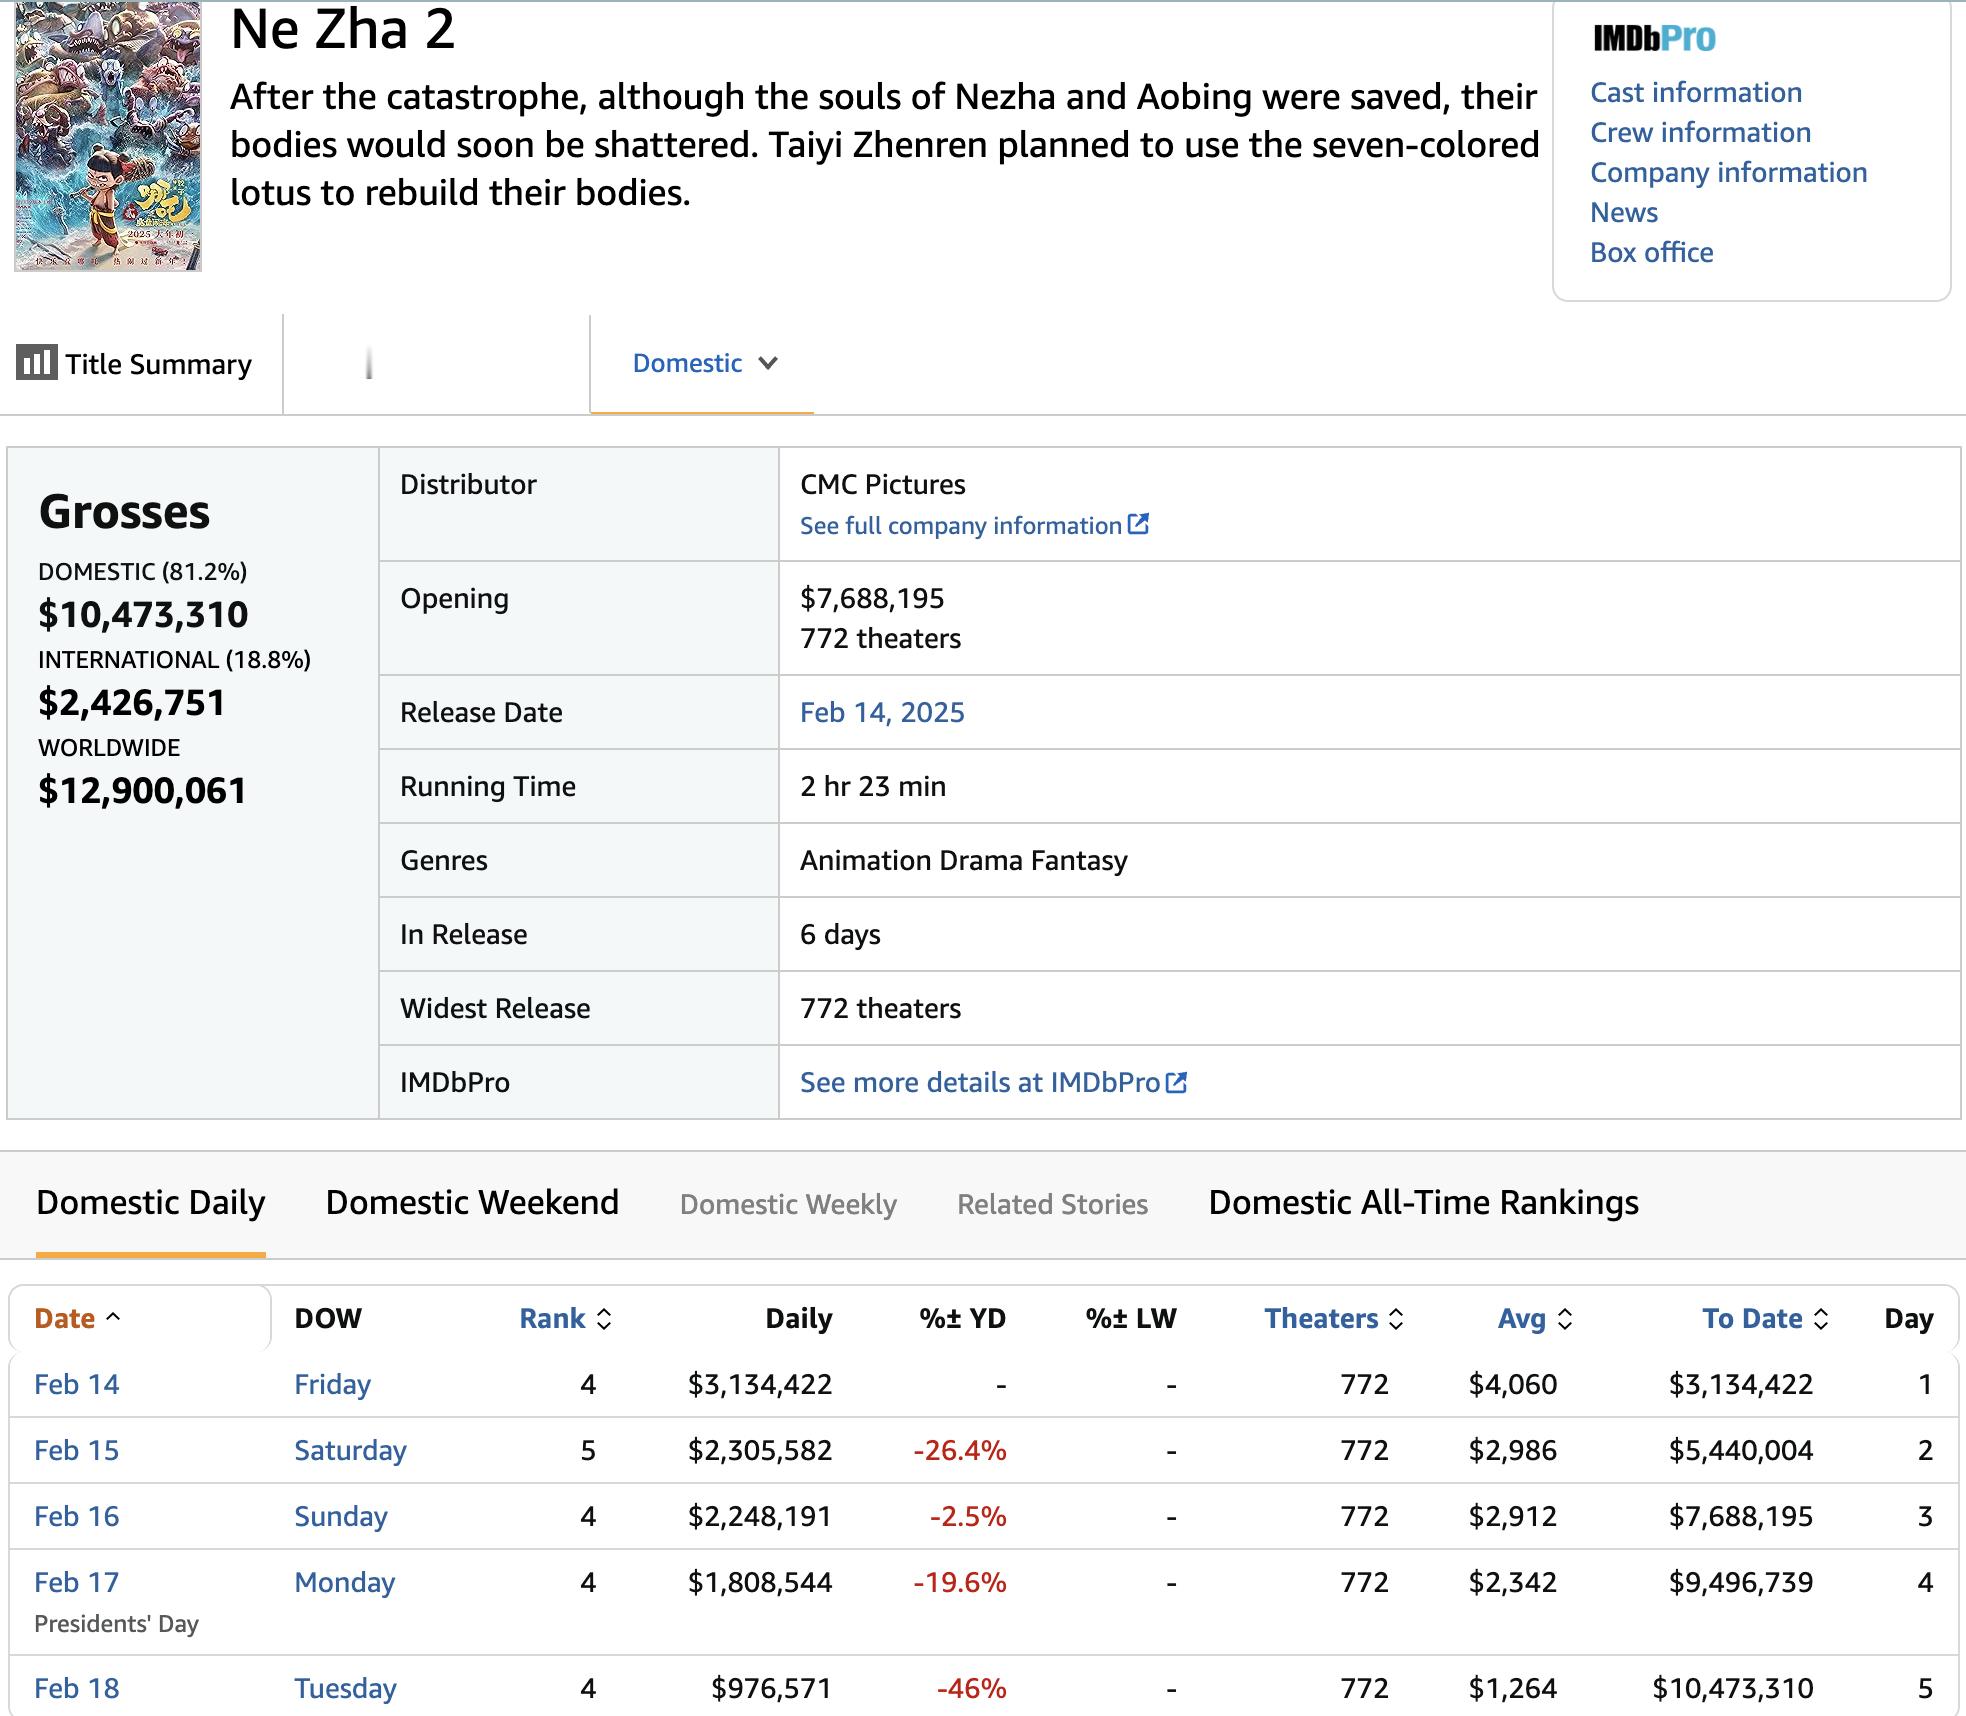The image size is (1966, 1716).
Task: Click the $1,808,544 Monday daily gross
Action: pyautogui.click(x=760, y=1582)
